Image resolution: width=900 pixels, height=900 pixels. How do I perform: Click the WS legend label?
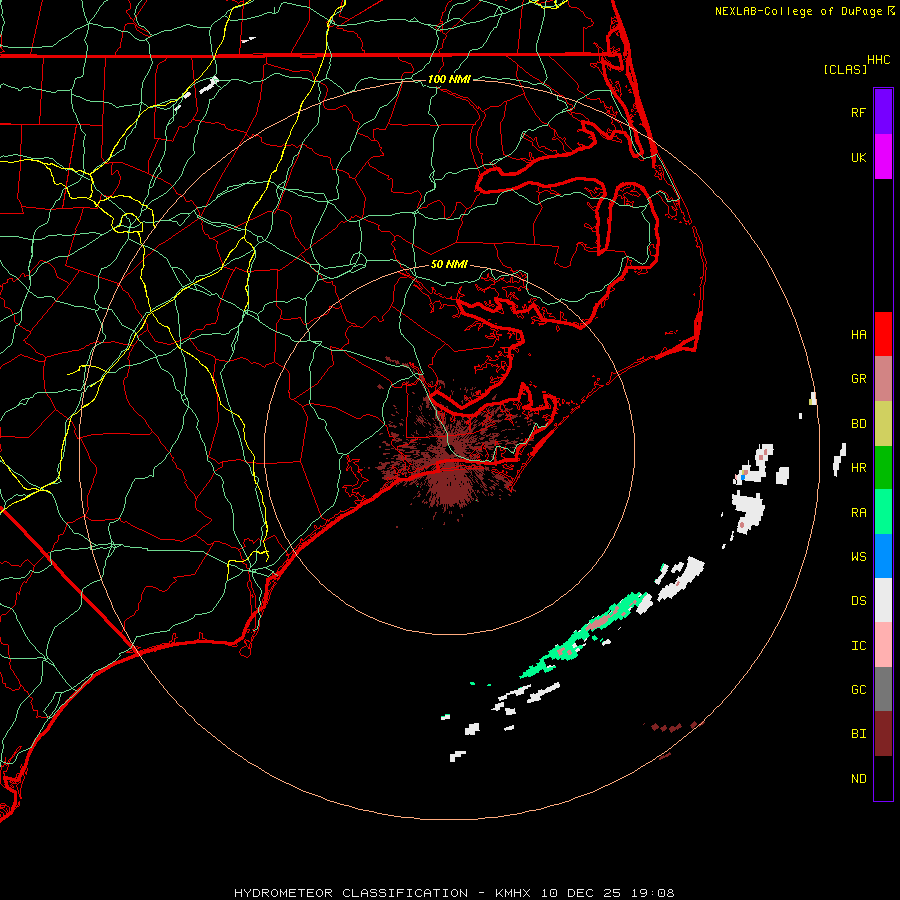(858, 557)
